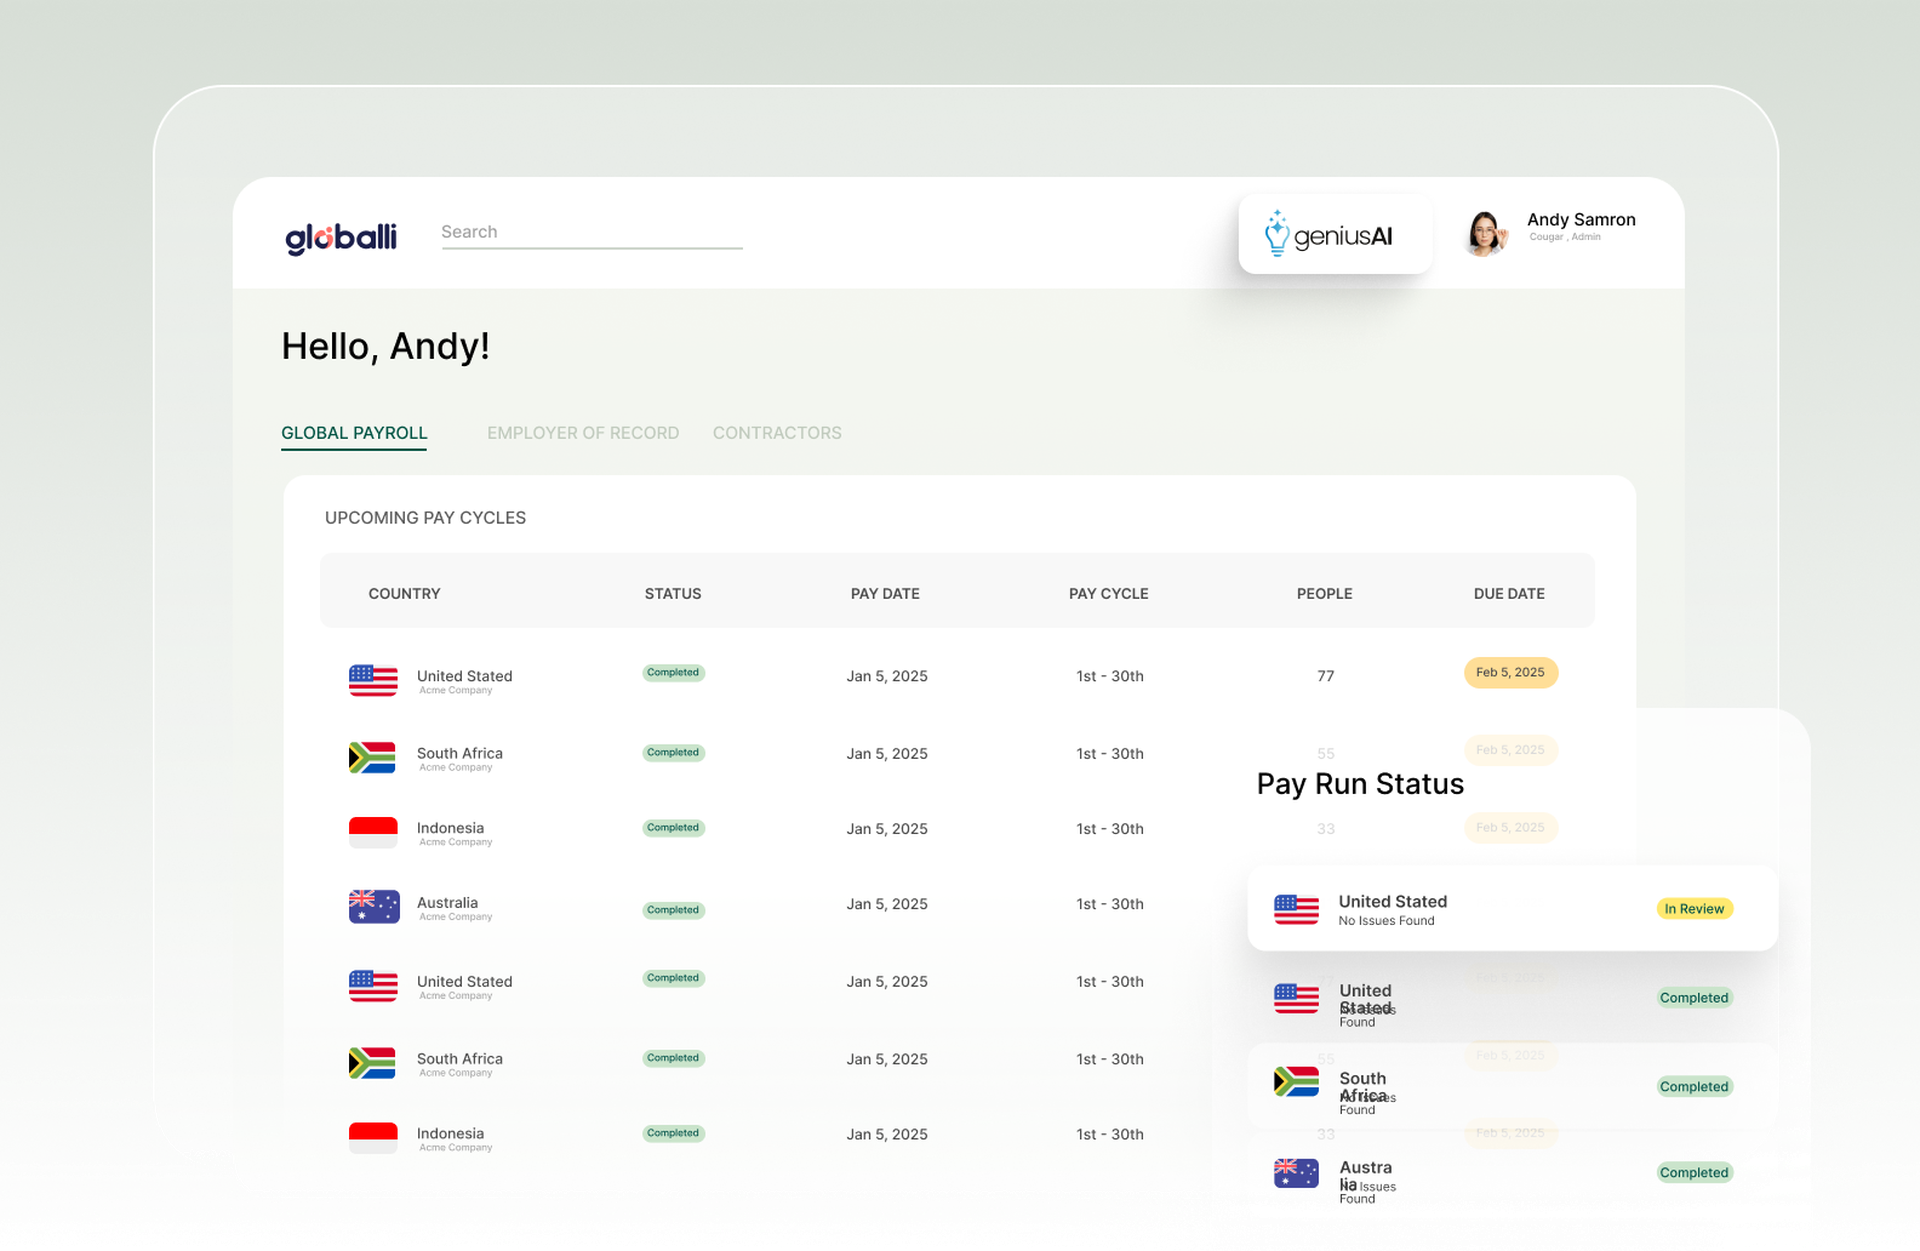Click the Completed badge in the Australia row
Viewport: 1920px width, 1251px height.
click(673, 910)
